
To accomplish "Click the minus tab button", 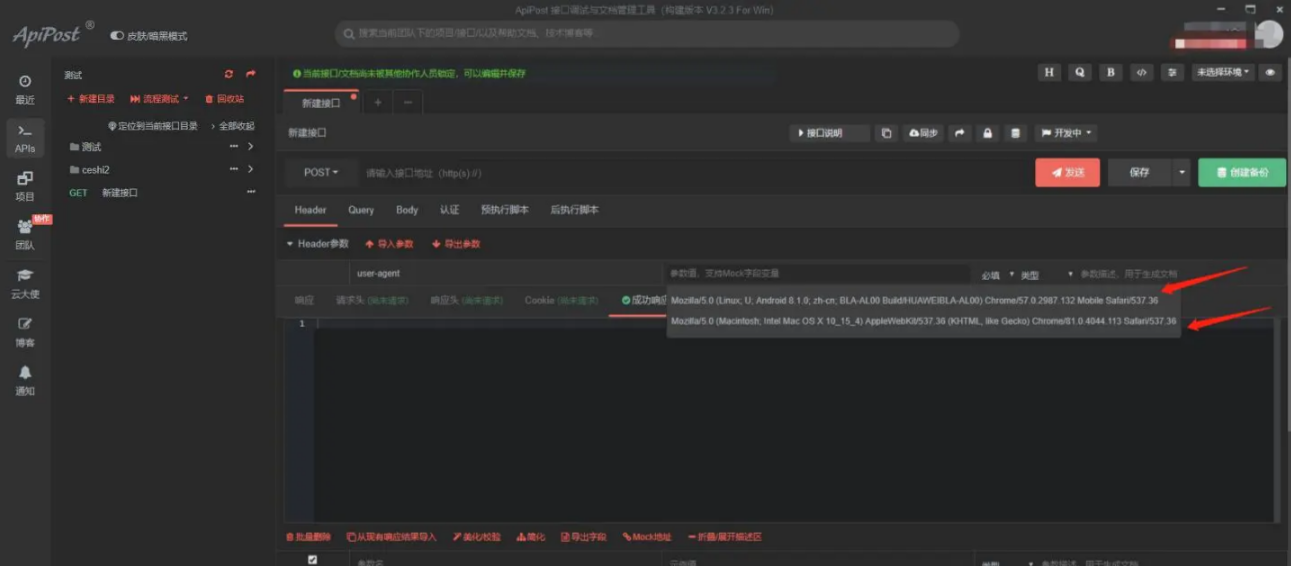I will 407,102.
